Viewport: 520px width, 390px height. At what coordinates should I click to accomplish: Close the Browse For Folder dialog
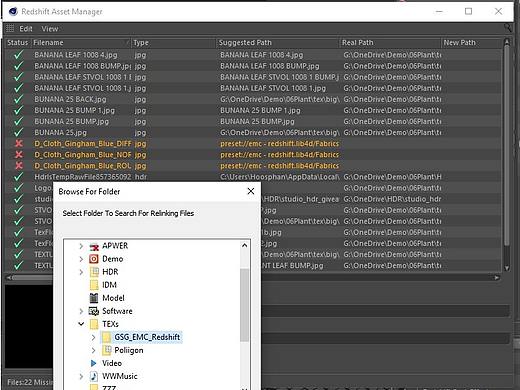pos(251,191)
